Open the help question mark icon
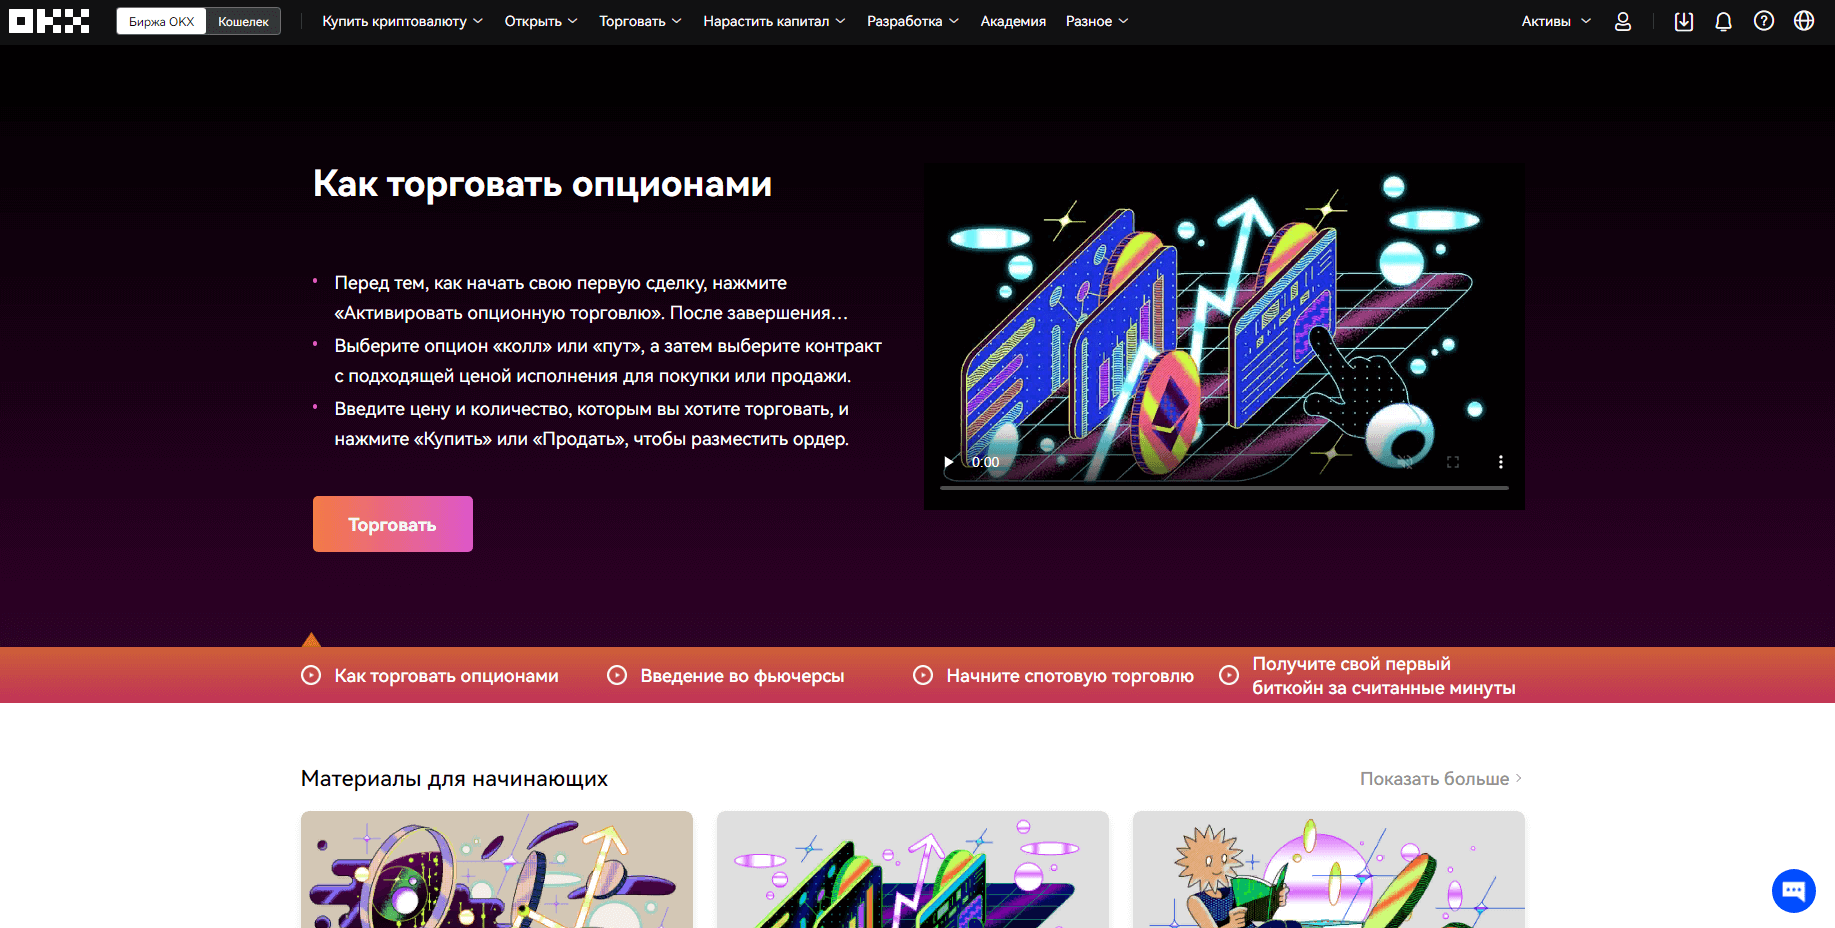Viewport: 1835px width, 928px height. click(1763, 21)
